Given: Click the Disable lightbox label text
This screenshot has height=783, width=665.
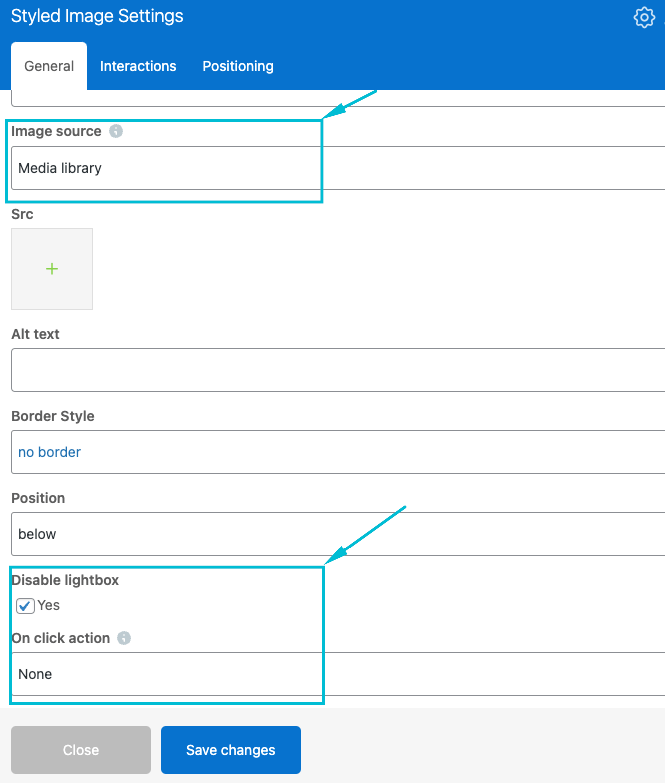Looking at the screenshot, I should (65, 580).
